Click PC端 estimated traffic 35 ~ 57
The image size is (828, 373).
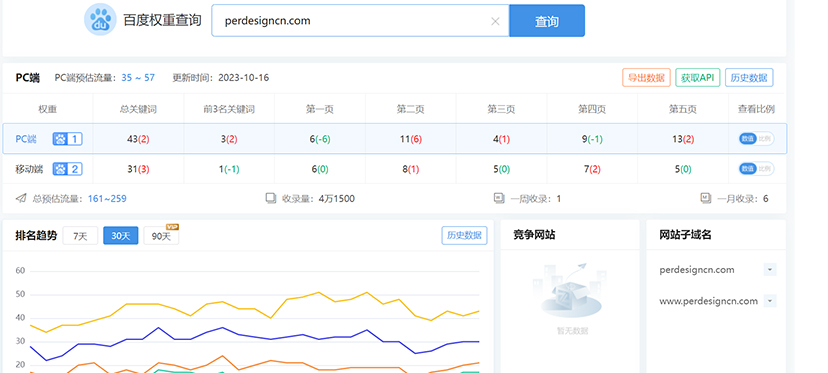pos(138,78)
